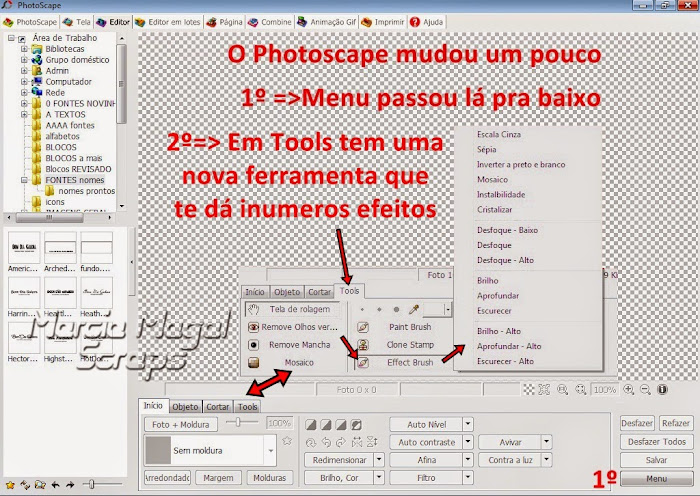Open the Editor em lotes tab
This screenshot has height=496, width=700.
tap(168, 22)
